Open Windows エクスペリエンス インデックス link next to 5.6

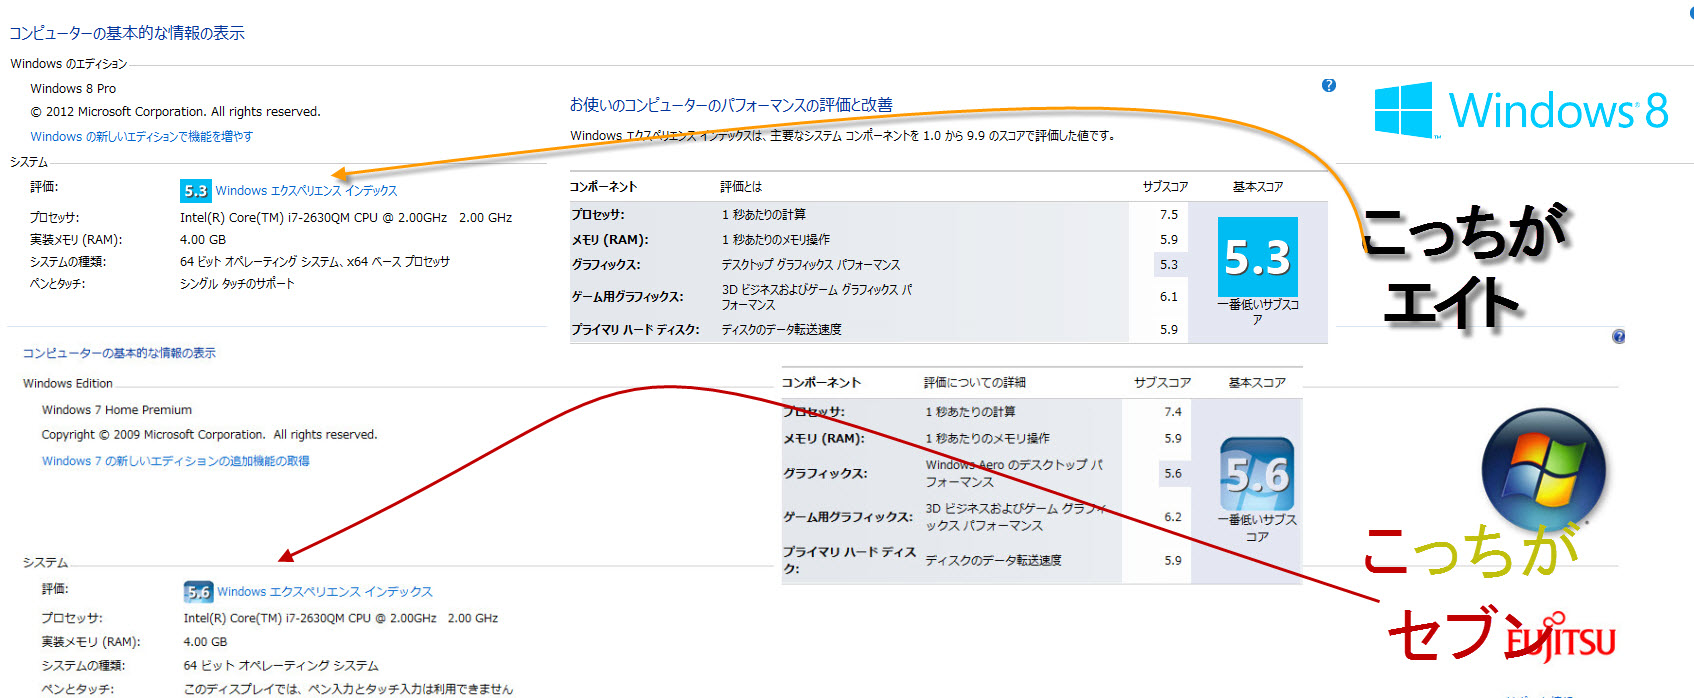click(x=325, y=592)
